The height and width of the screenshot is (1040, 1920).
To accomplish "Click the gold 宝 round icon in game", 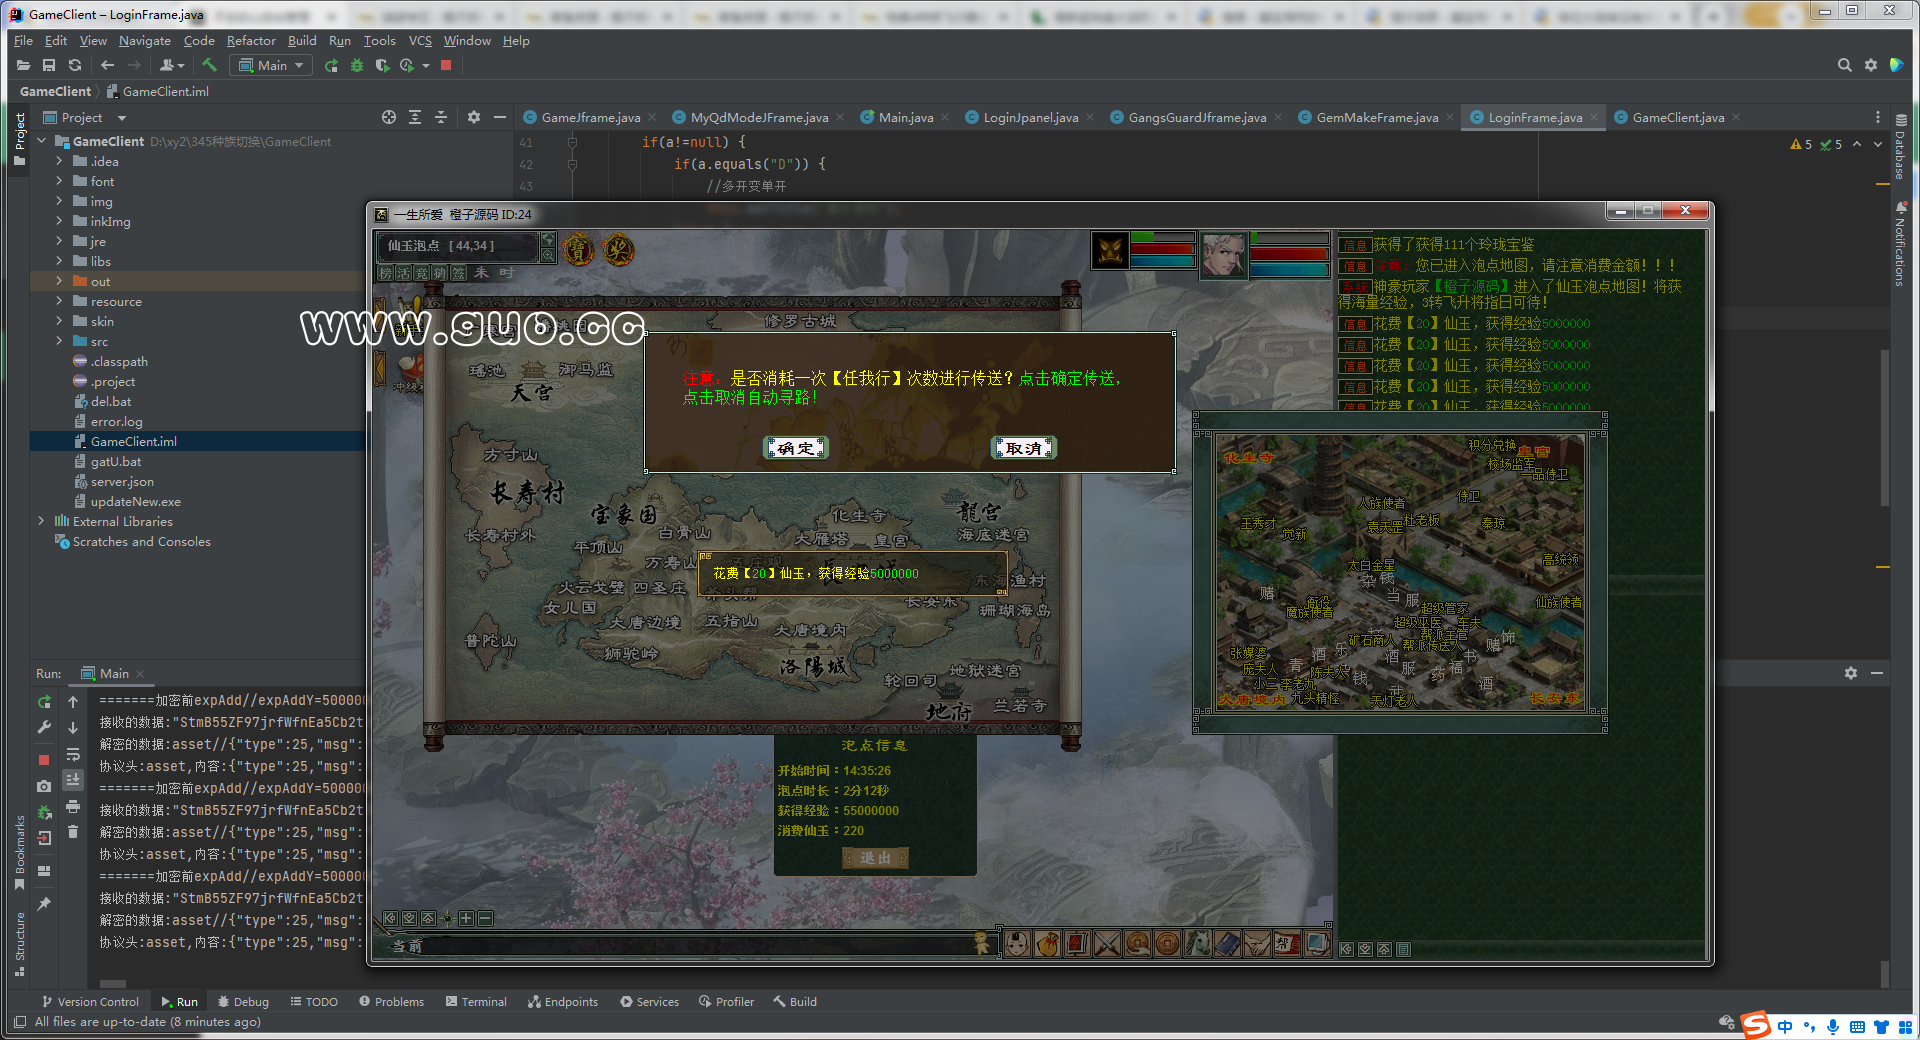I will (578, 249).
